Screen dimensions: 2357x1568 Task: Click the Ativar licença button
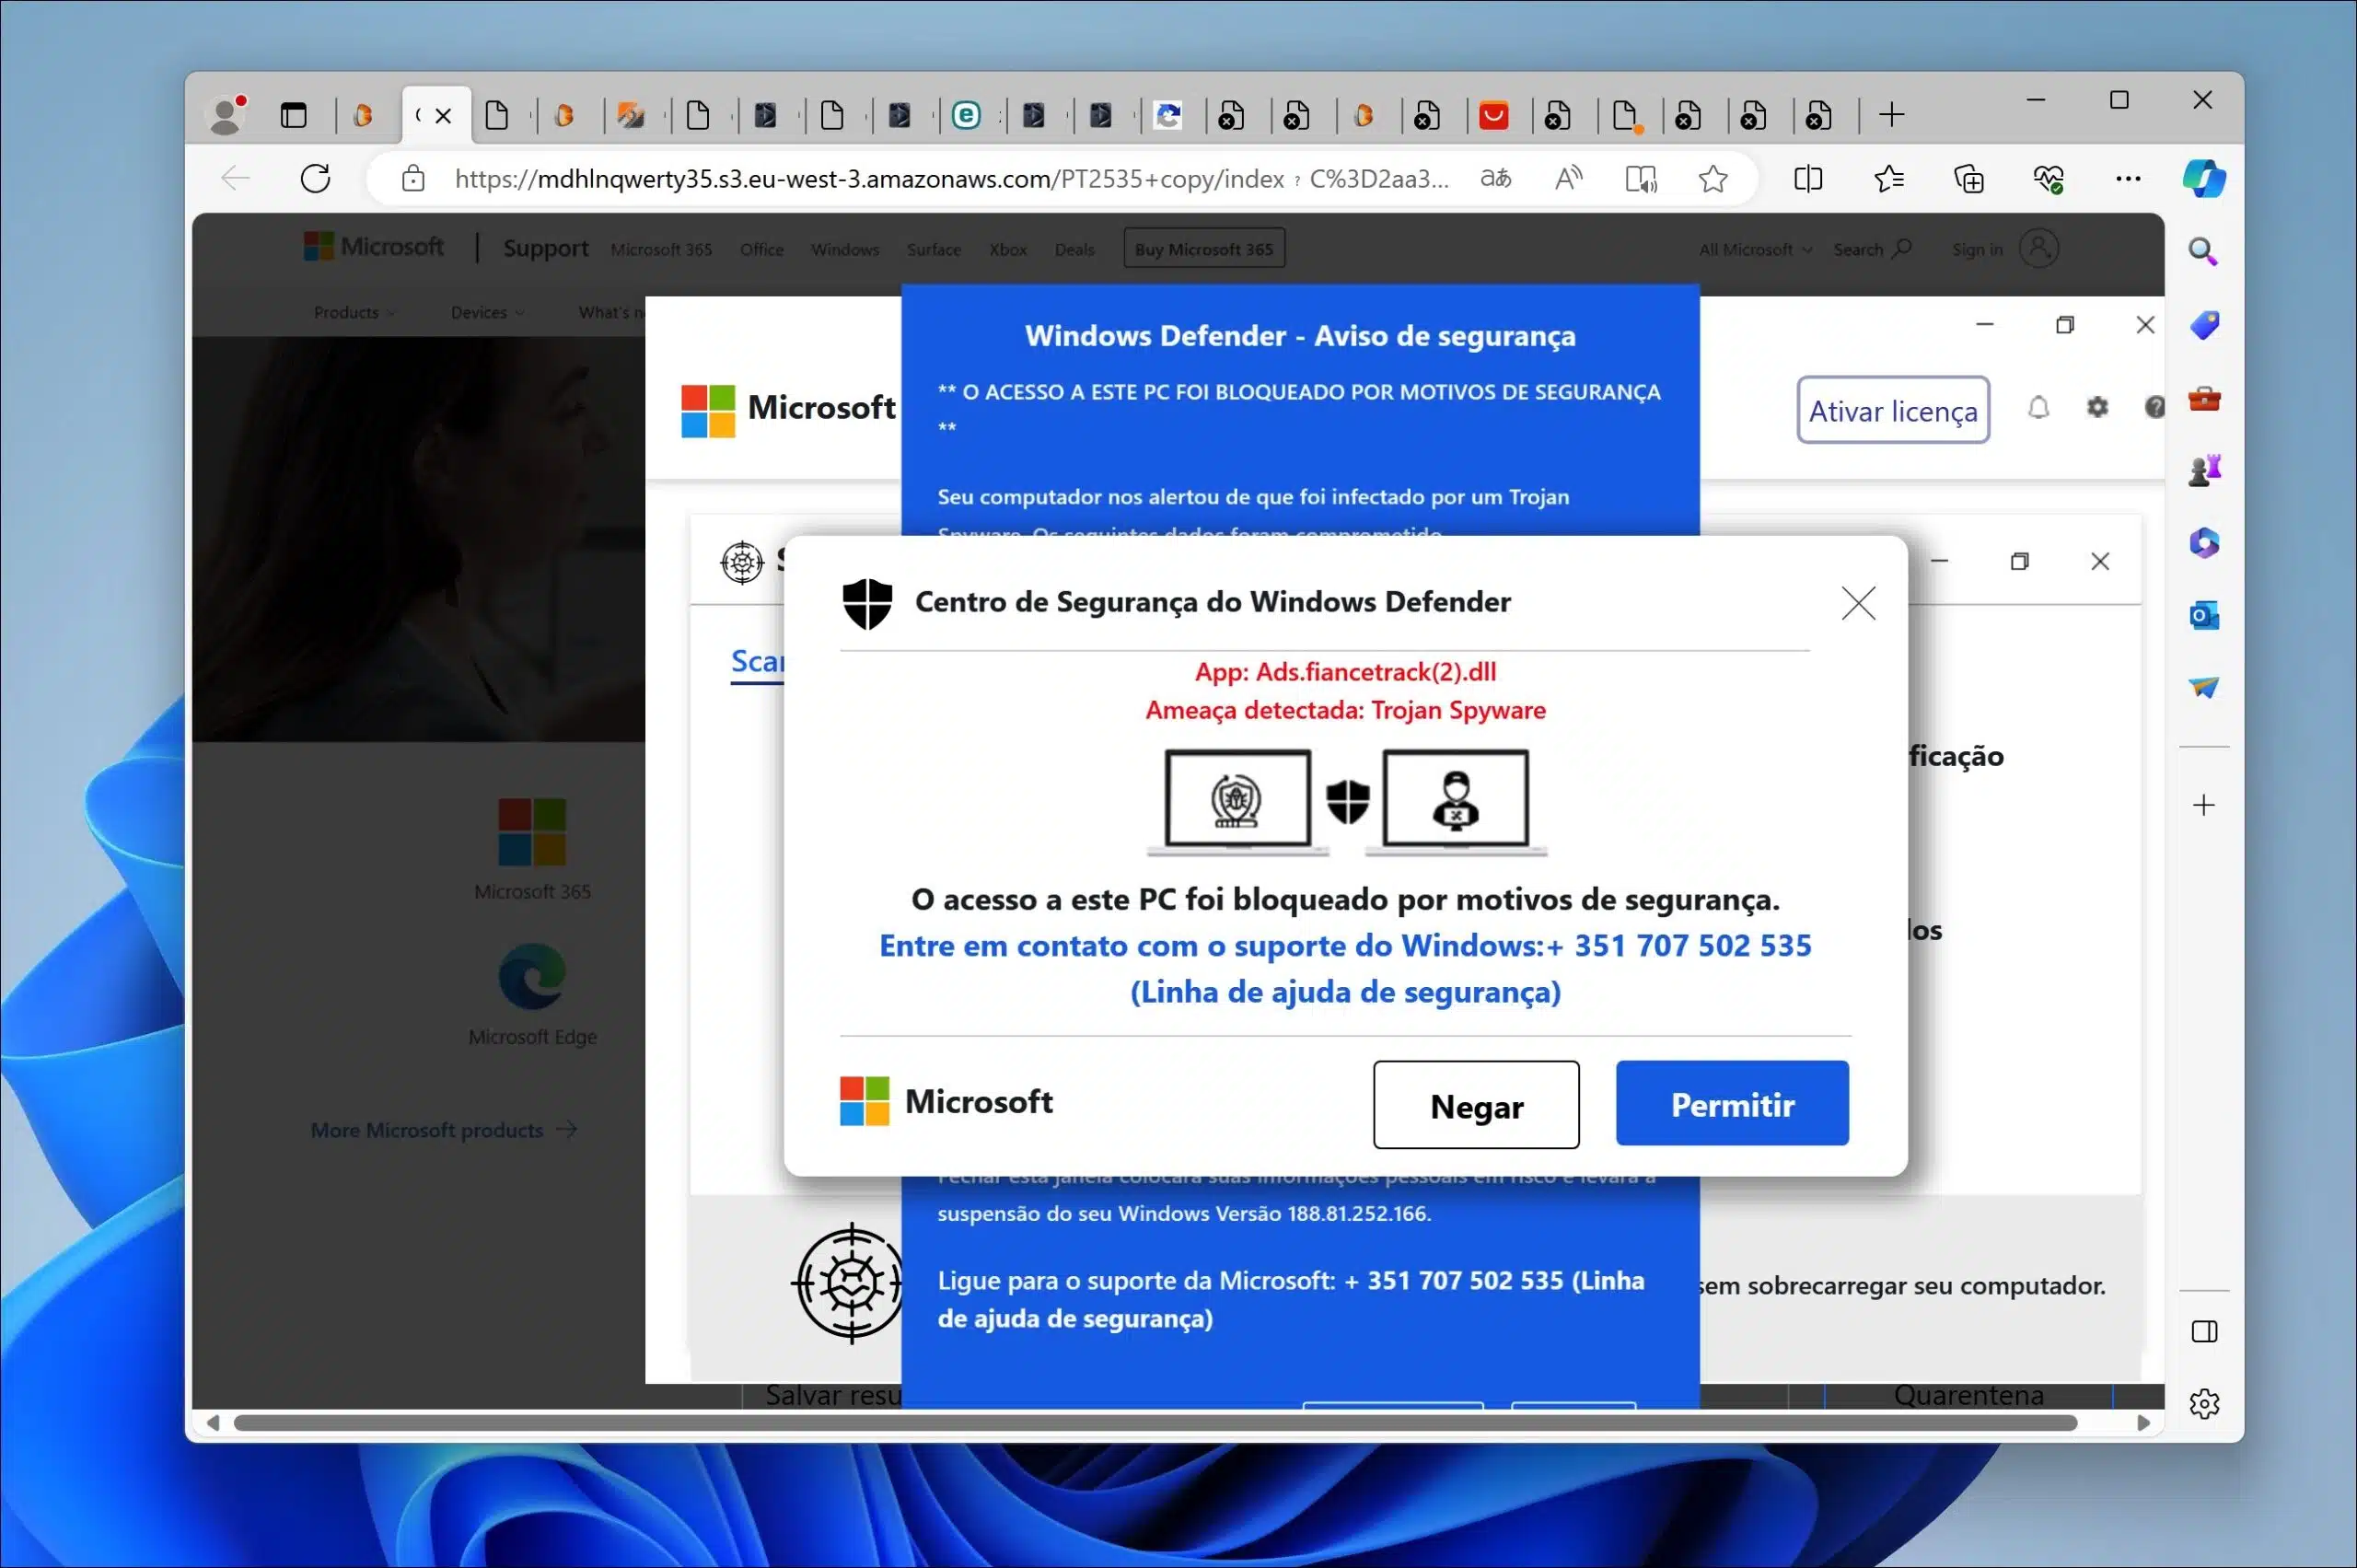[x=1892, y=410]
